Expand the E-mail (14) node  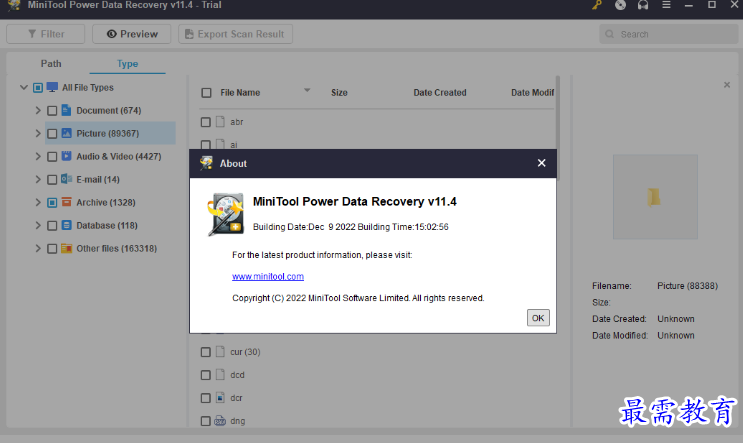[38, 179]
